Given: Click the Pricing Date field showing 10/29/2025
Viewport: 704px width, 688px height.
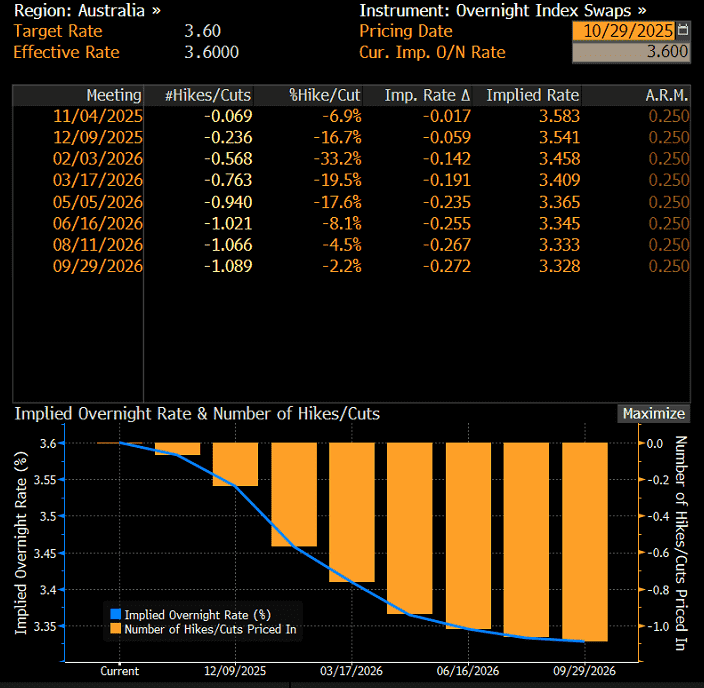Looking at the screenshot, I should coord(624,31).
